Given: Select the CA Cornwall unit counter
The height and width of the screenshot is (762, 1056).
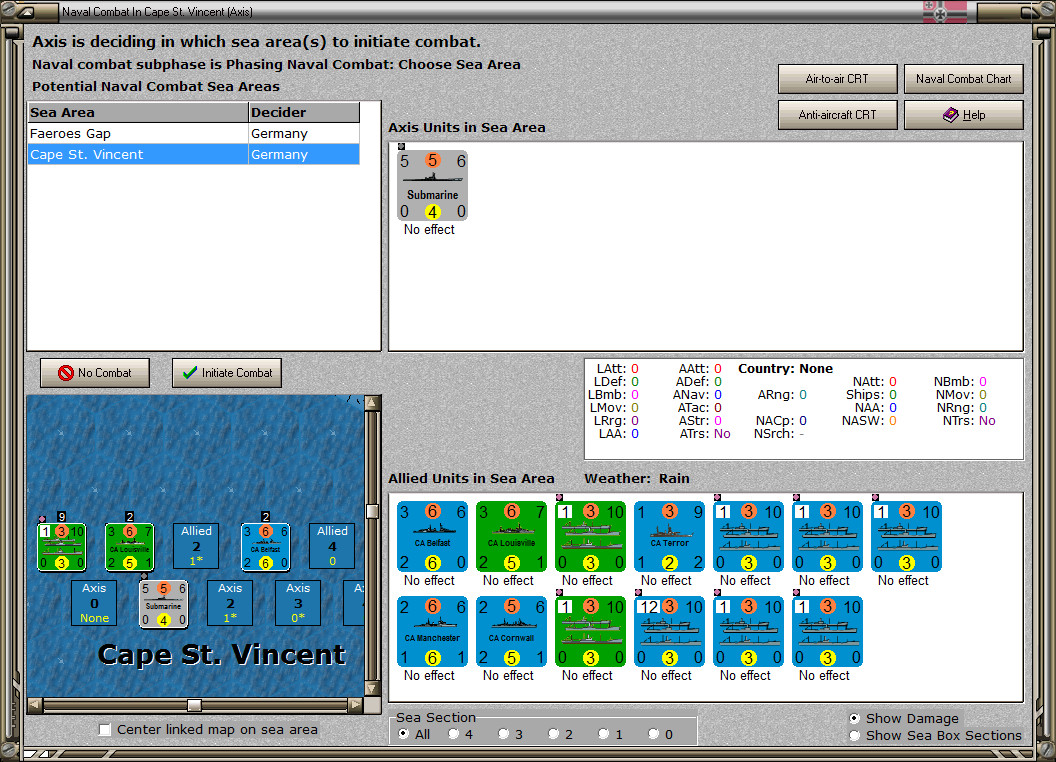Looking at the screenshot, I should click(x=511, y=631).
